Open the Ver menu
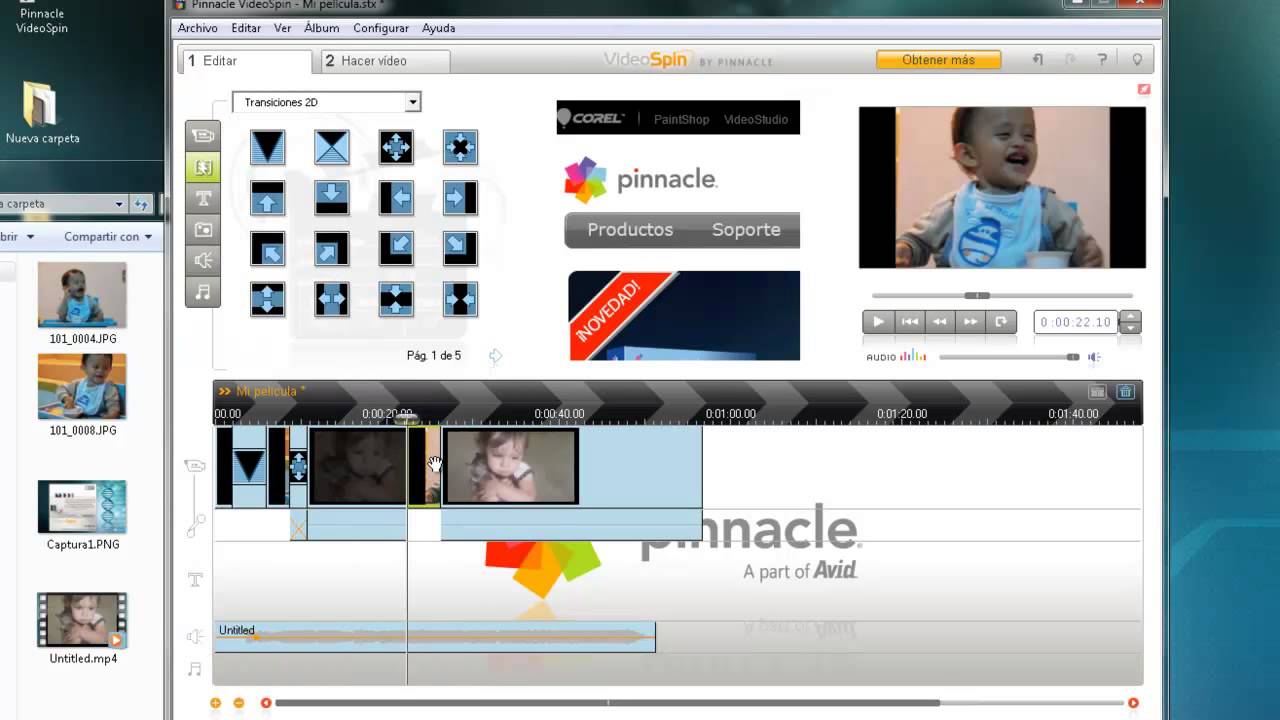This screenshot has width=1280, height=720. pyautogui.click(x=283, y=29)
